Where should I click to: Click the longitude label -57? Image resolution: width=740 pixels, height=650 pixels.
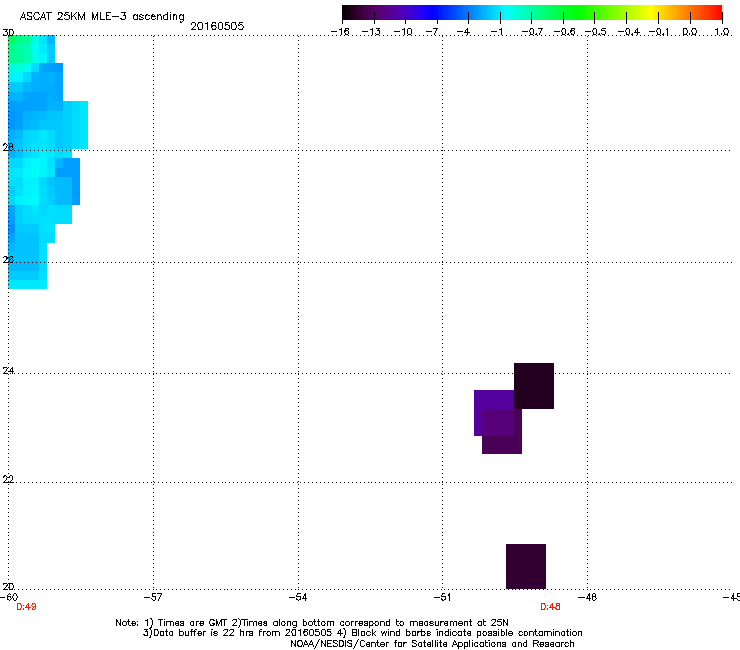pyautogui.click(x=153, y=597)
